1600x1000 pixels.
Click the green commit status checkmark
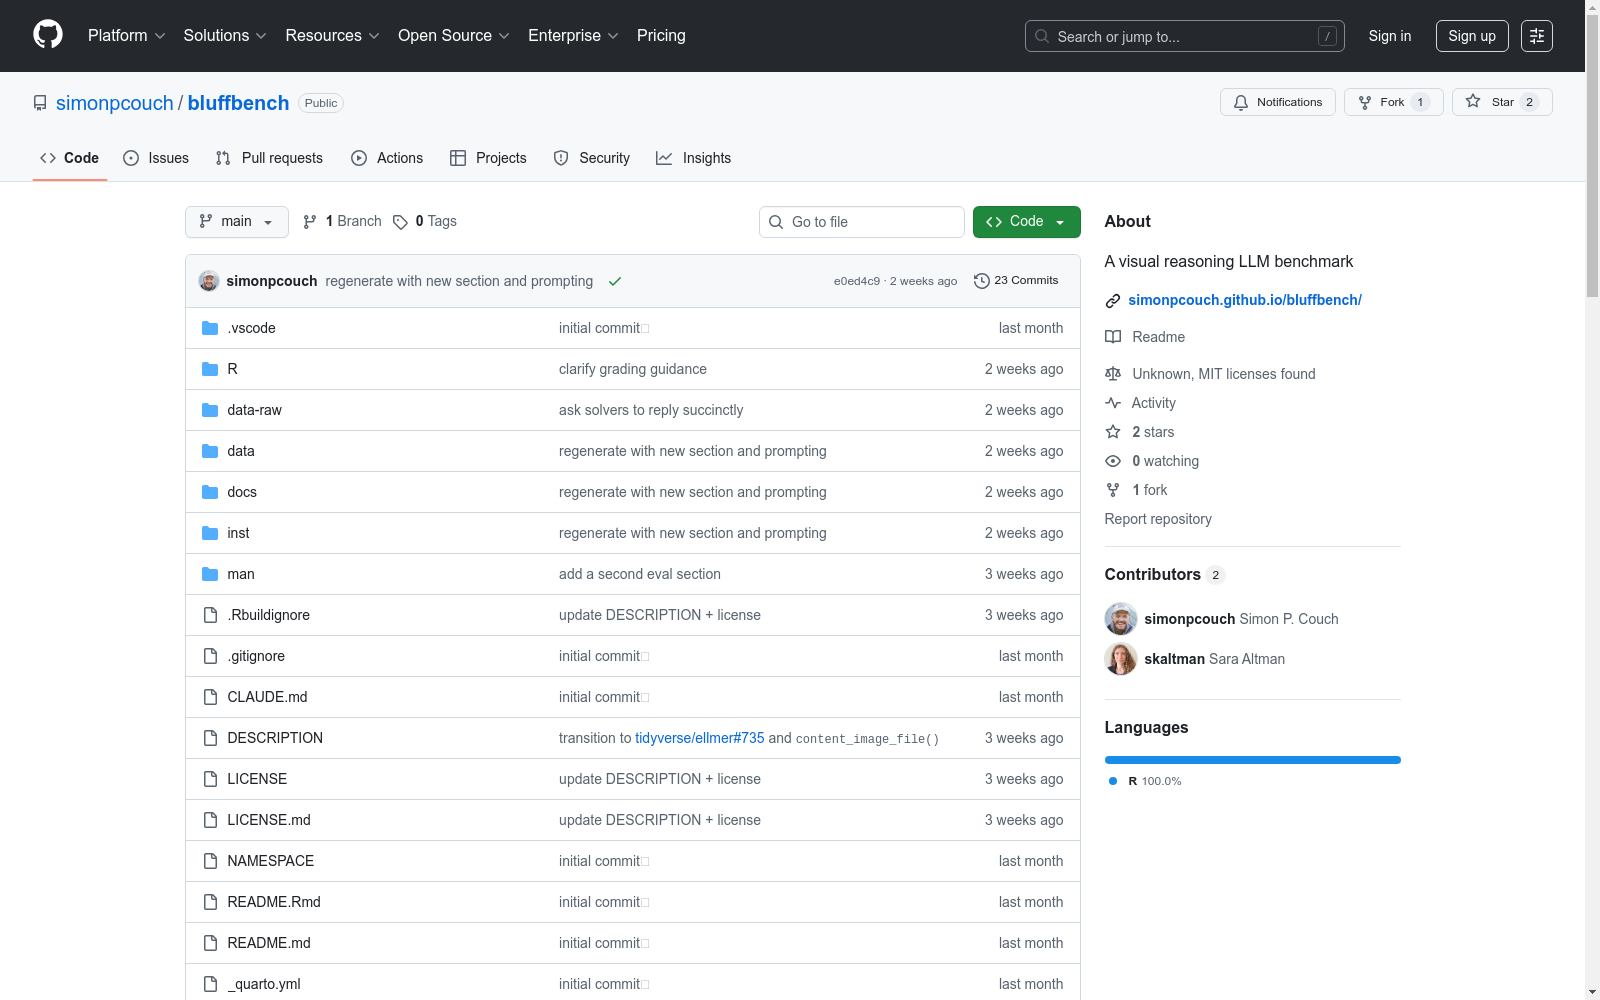click(x=615, y=281)
